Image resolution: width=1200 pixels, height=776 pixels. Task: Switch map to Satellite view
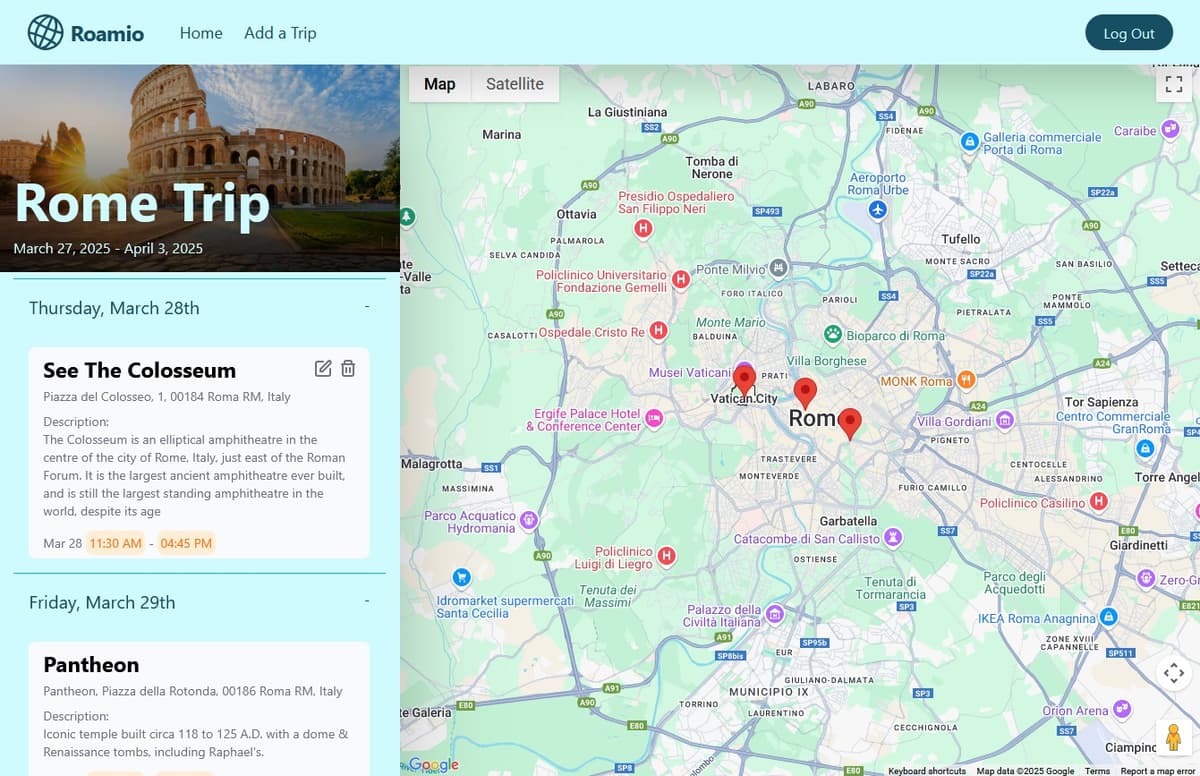click(515, 84)
